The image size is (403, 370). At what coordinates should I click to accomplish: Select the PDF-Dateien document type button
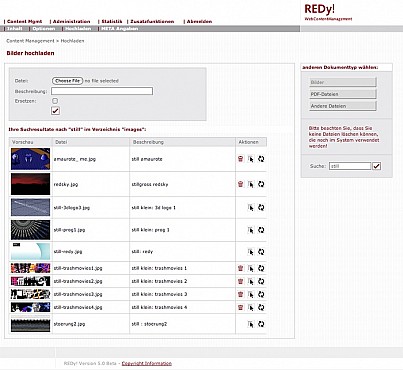343,94
